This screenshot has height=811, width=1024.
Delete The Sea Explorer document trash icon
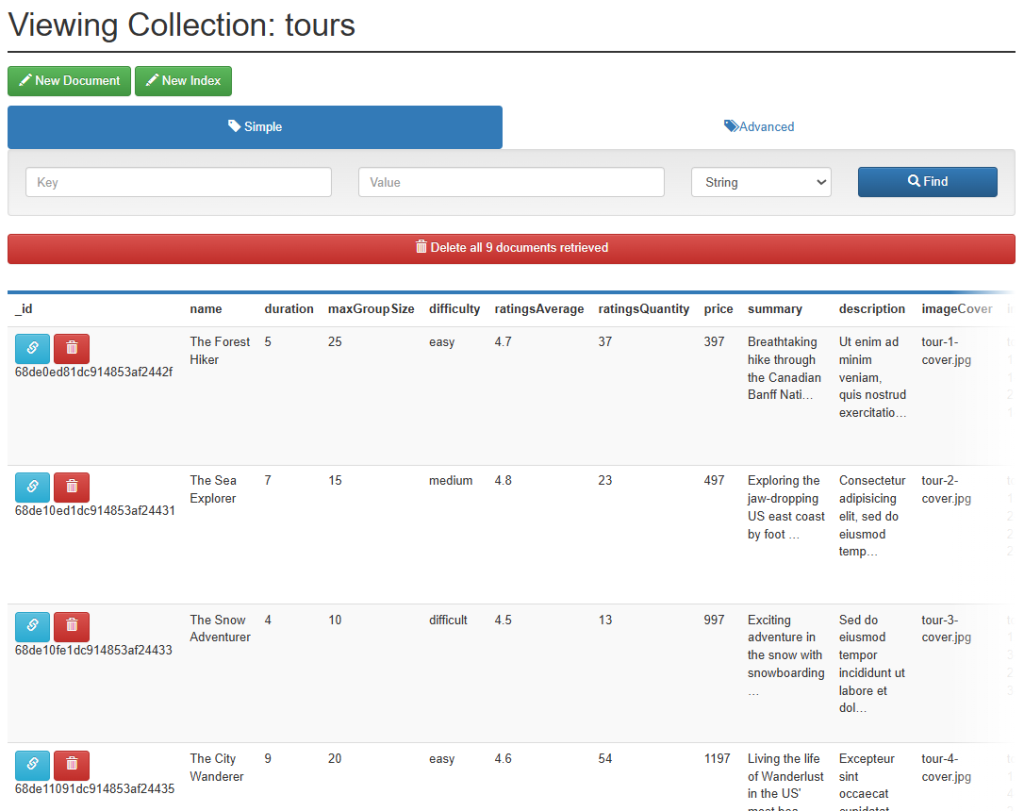click(71, 487)
